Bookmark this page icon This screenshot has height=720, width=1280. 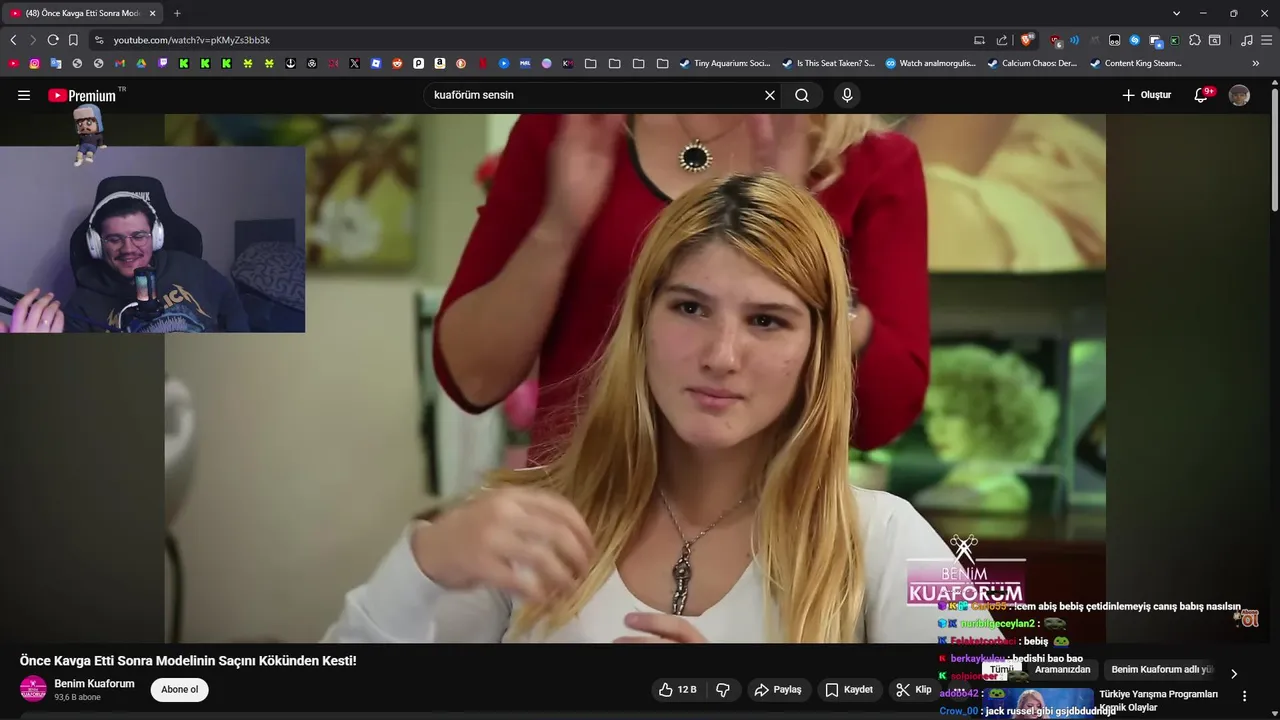pos(73,40)
